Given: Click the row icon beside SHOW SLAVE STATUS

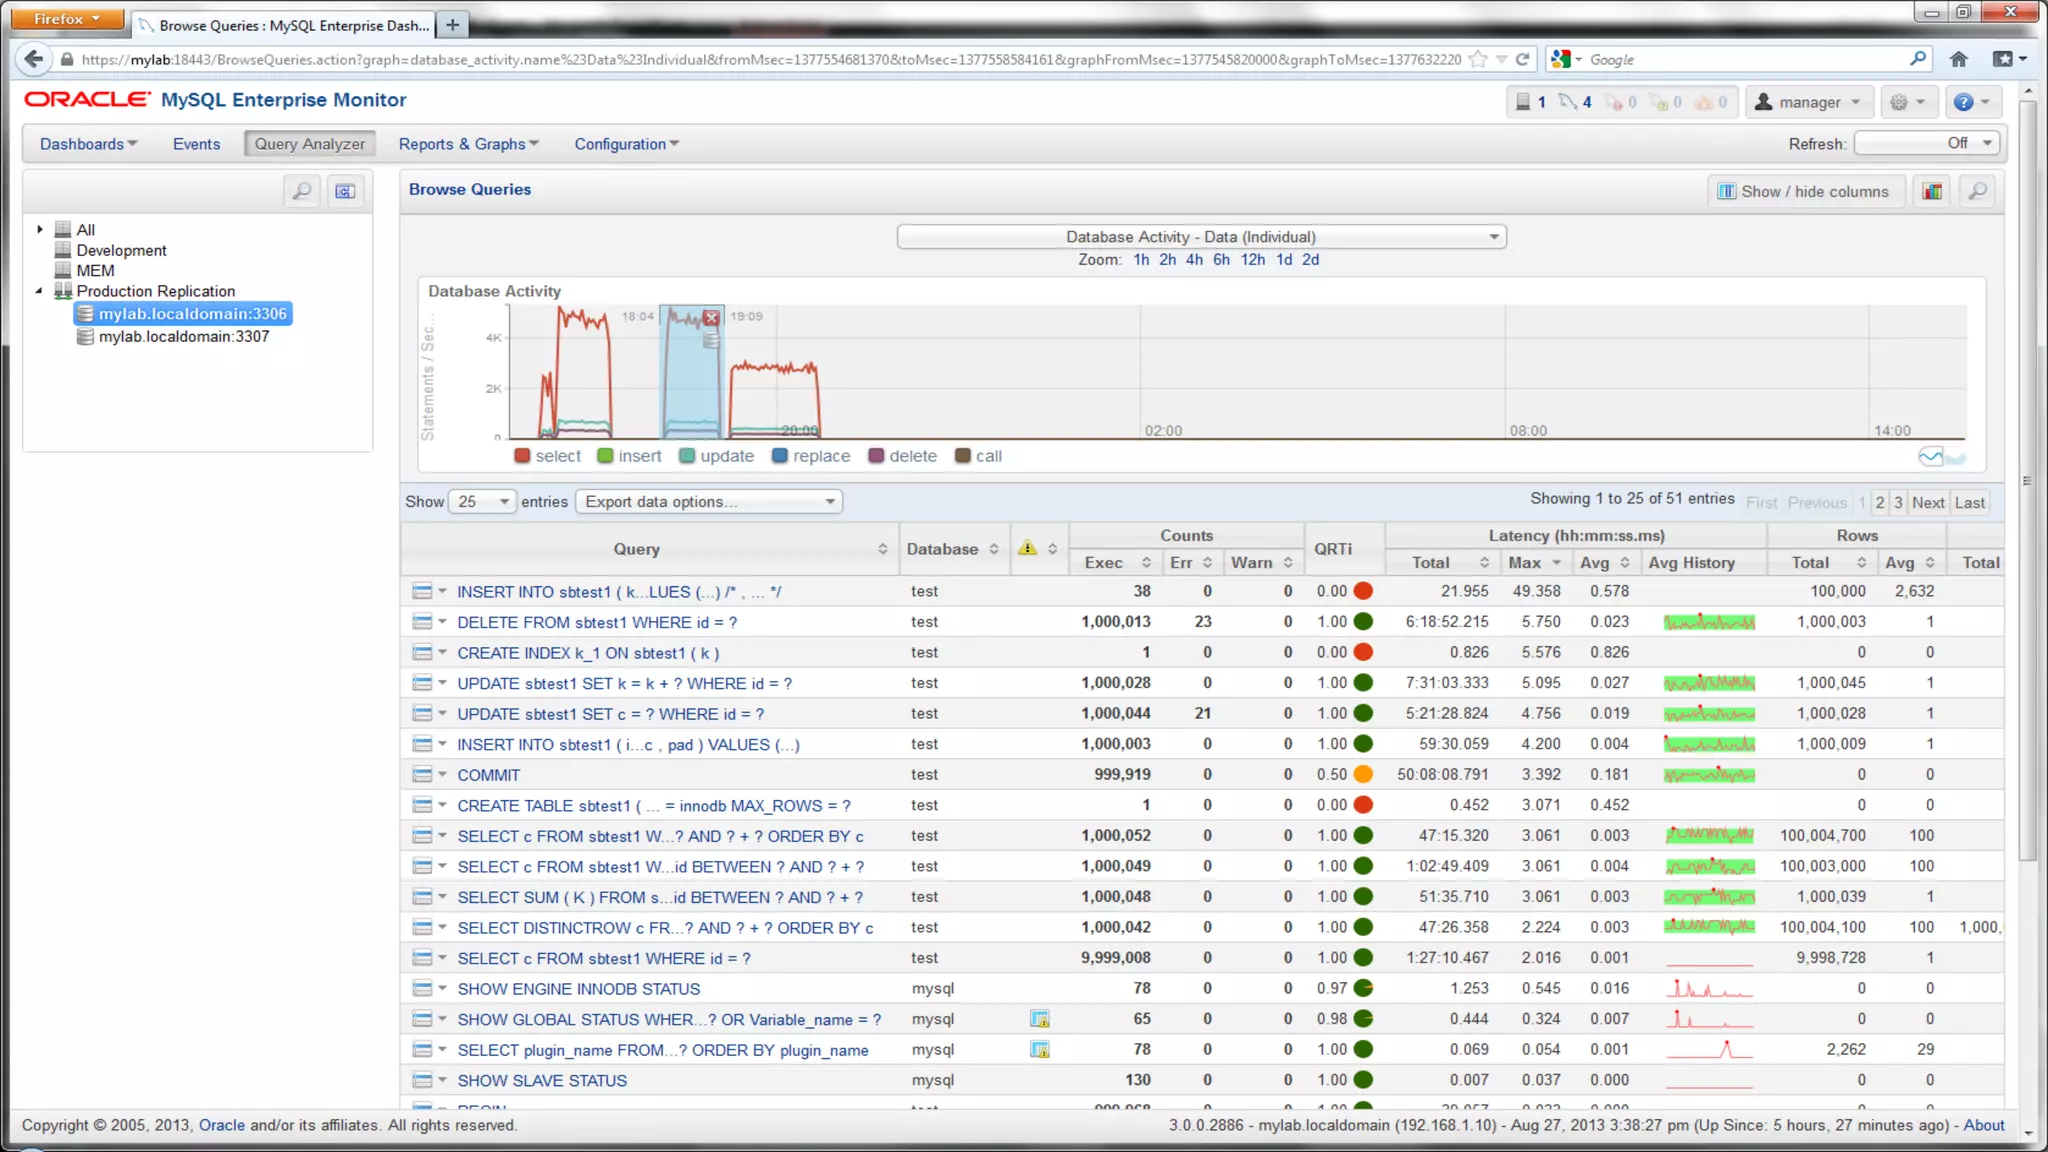Looking at the screenshot, I should coord(422,1081).
